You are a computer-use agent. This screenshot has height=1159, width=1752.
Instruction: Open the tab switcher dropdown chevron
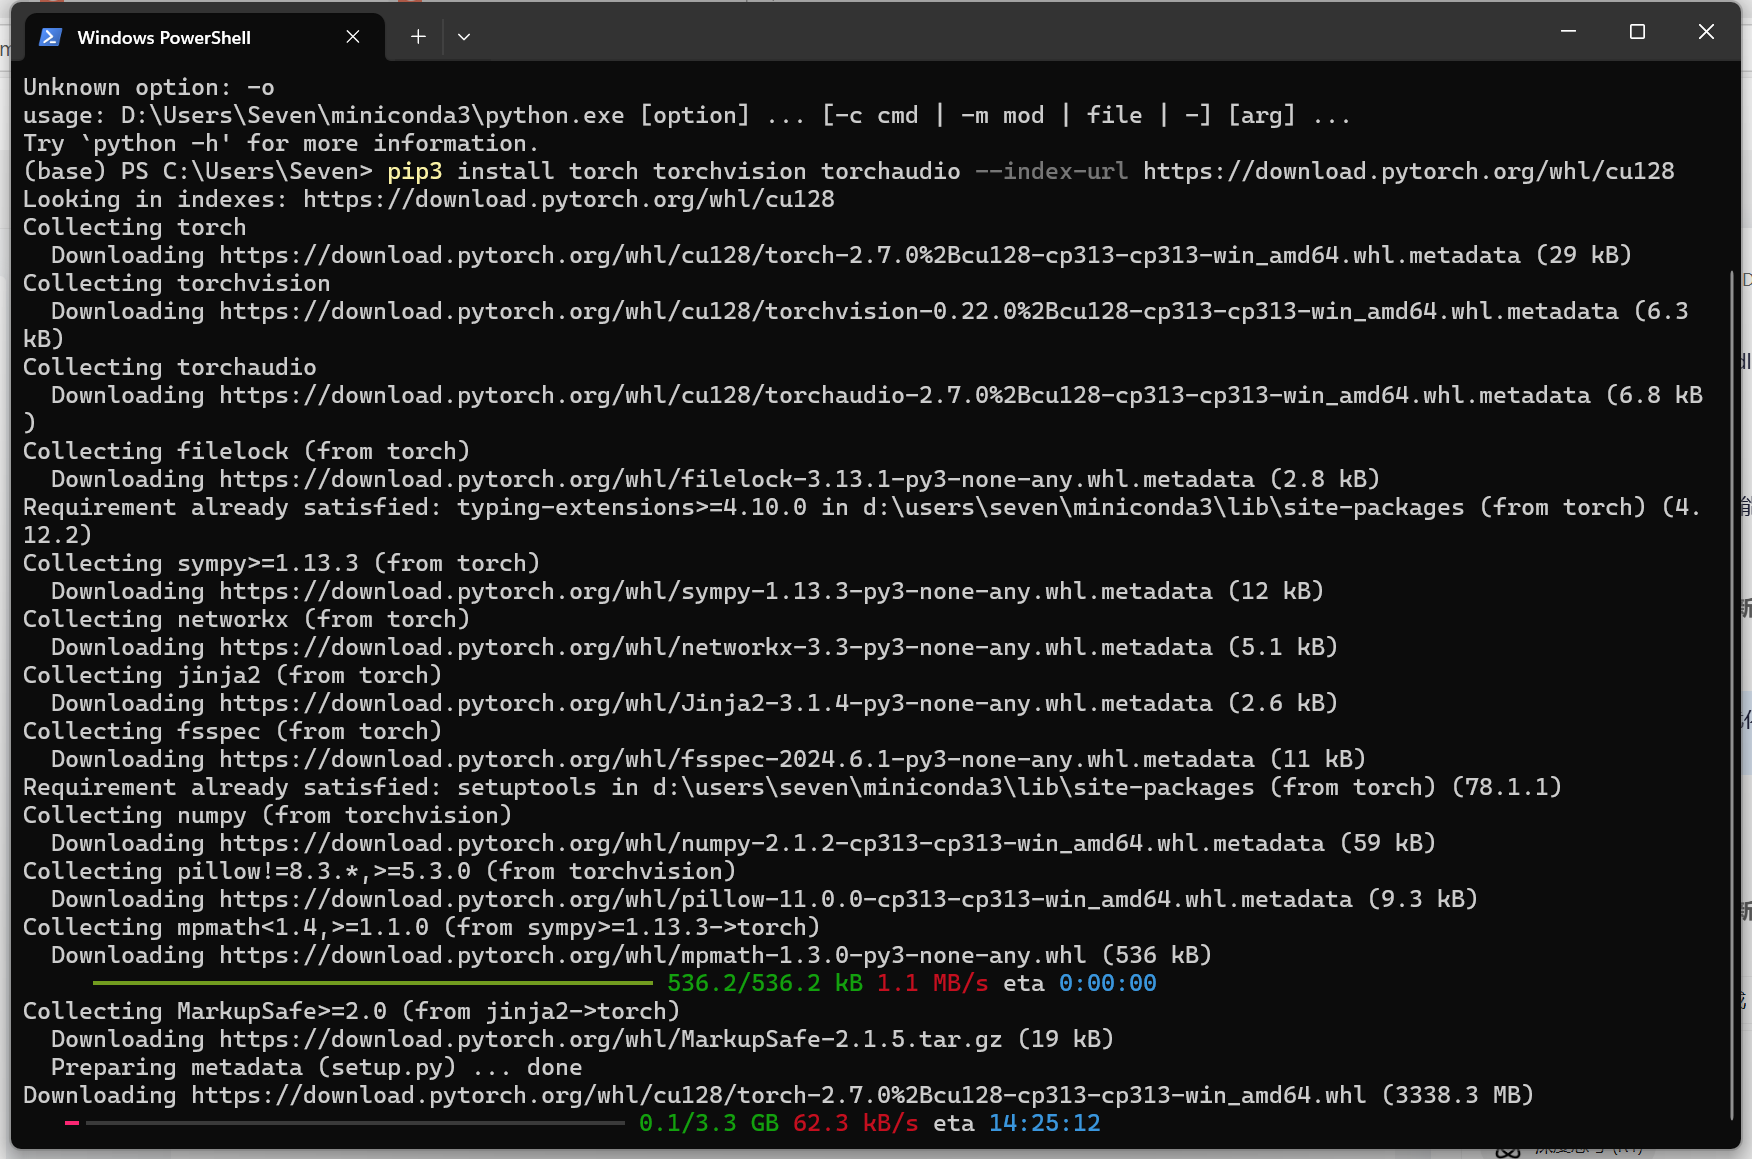click(463, 36)
